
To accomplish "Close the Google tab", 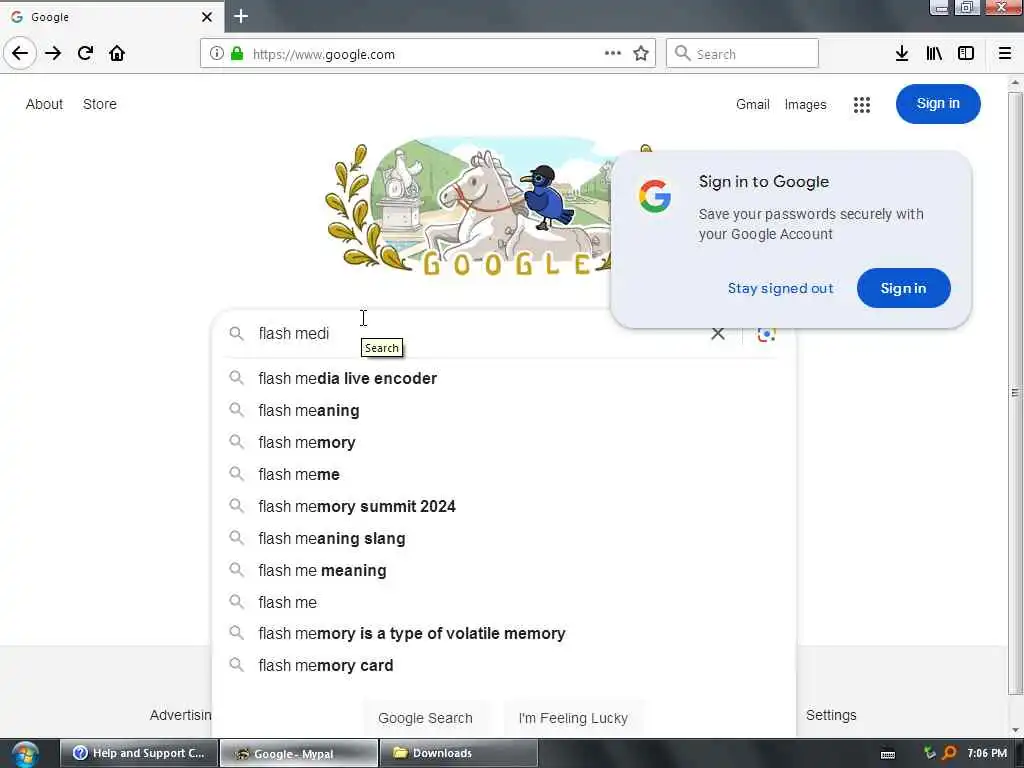I will tap(207, 17).
